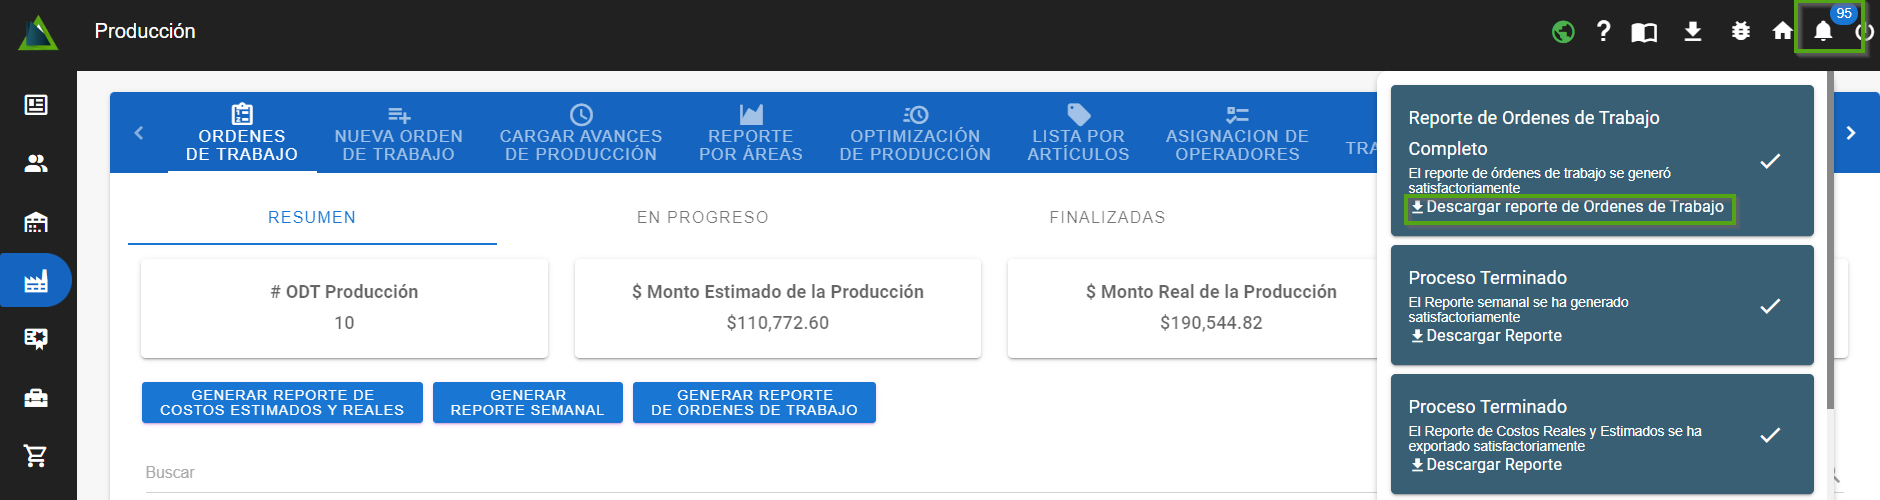Download the Ordenes de Trabajo report link
1880x500 pixels.
(1568, 207)
